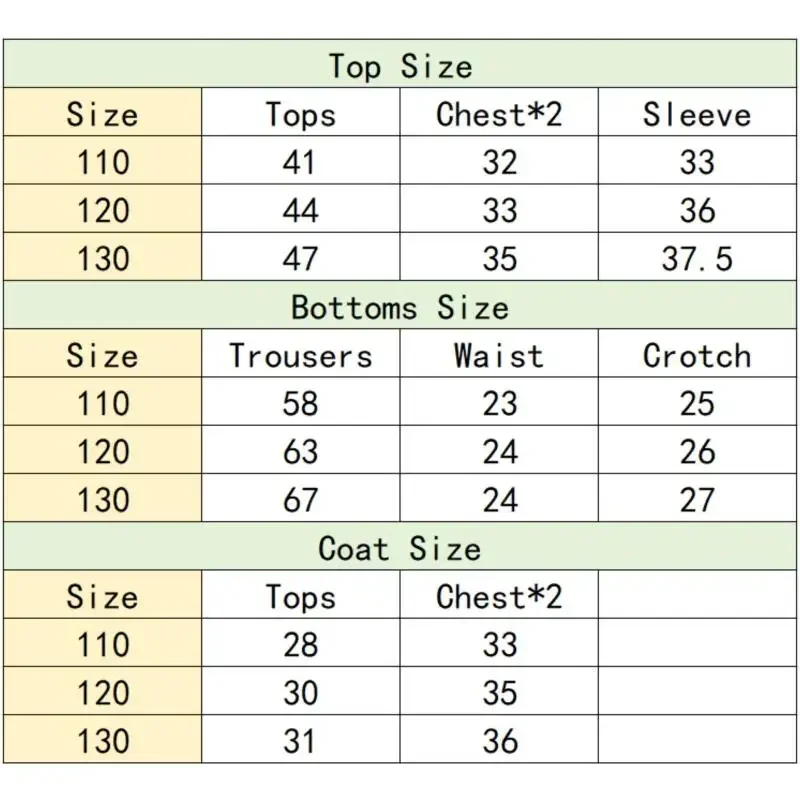800x800 pixels.
Task: Click coat tops value 28
Action: click(300, 645)
